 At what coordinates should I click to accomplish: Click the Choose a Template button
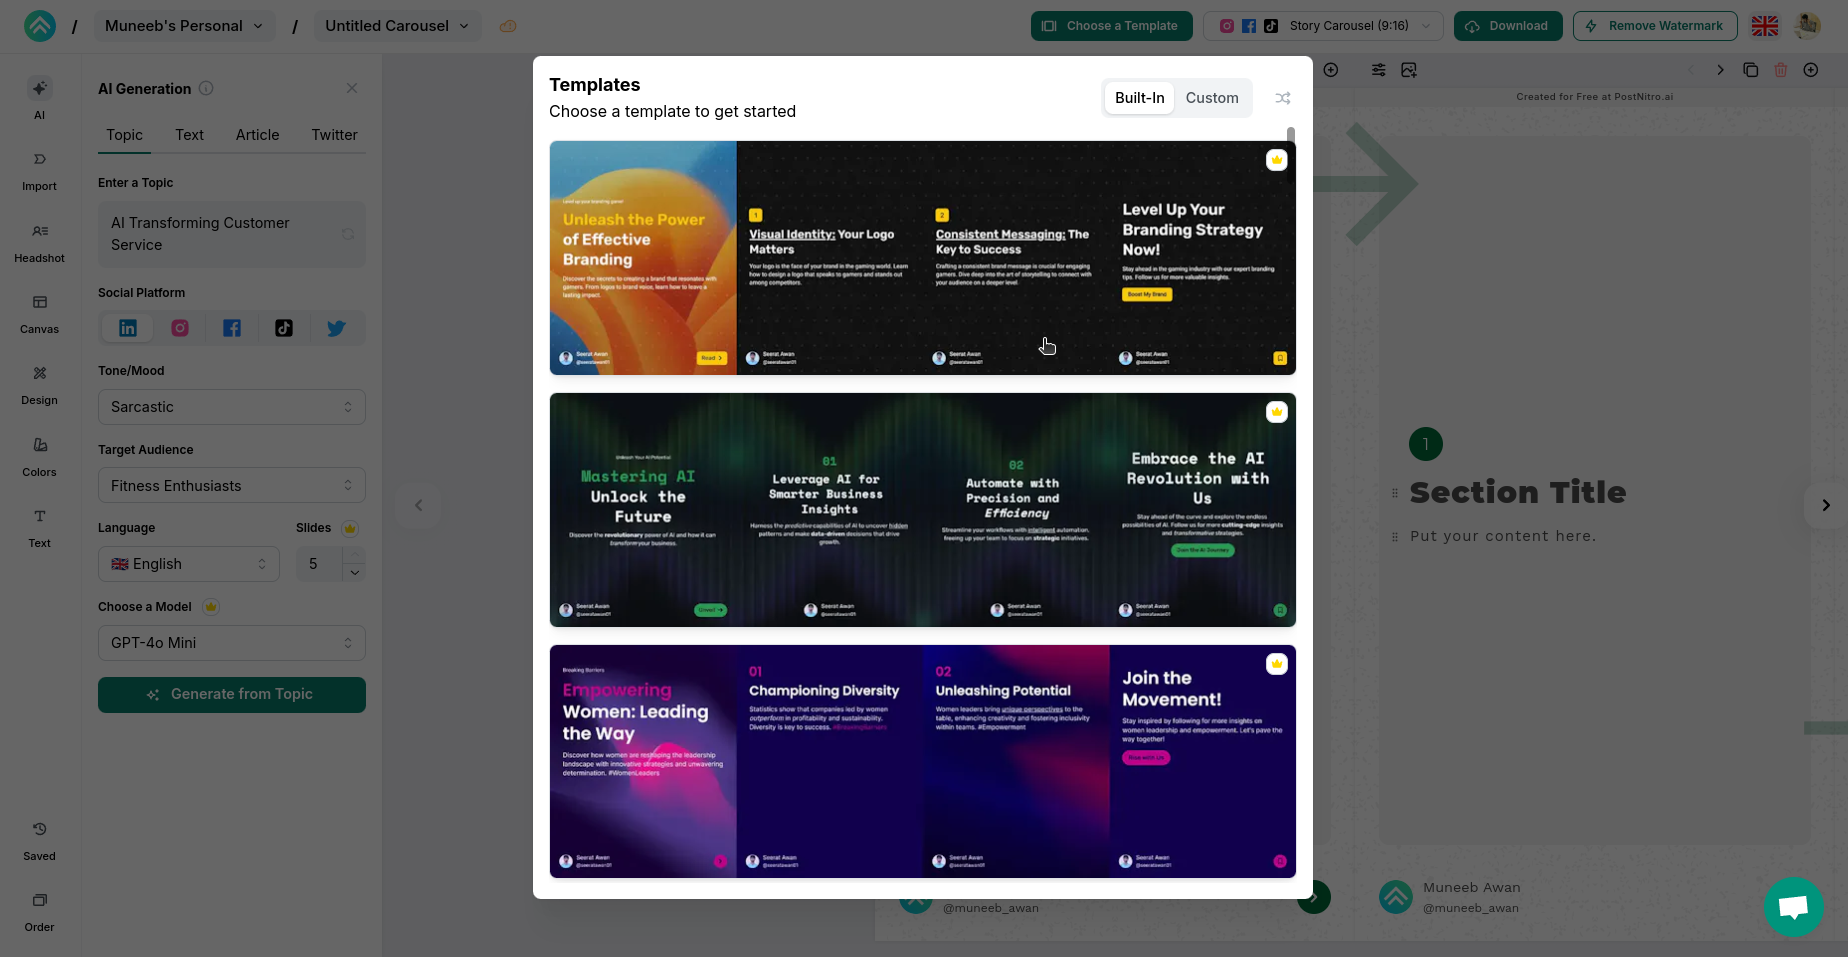[1111, 26]
